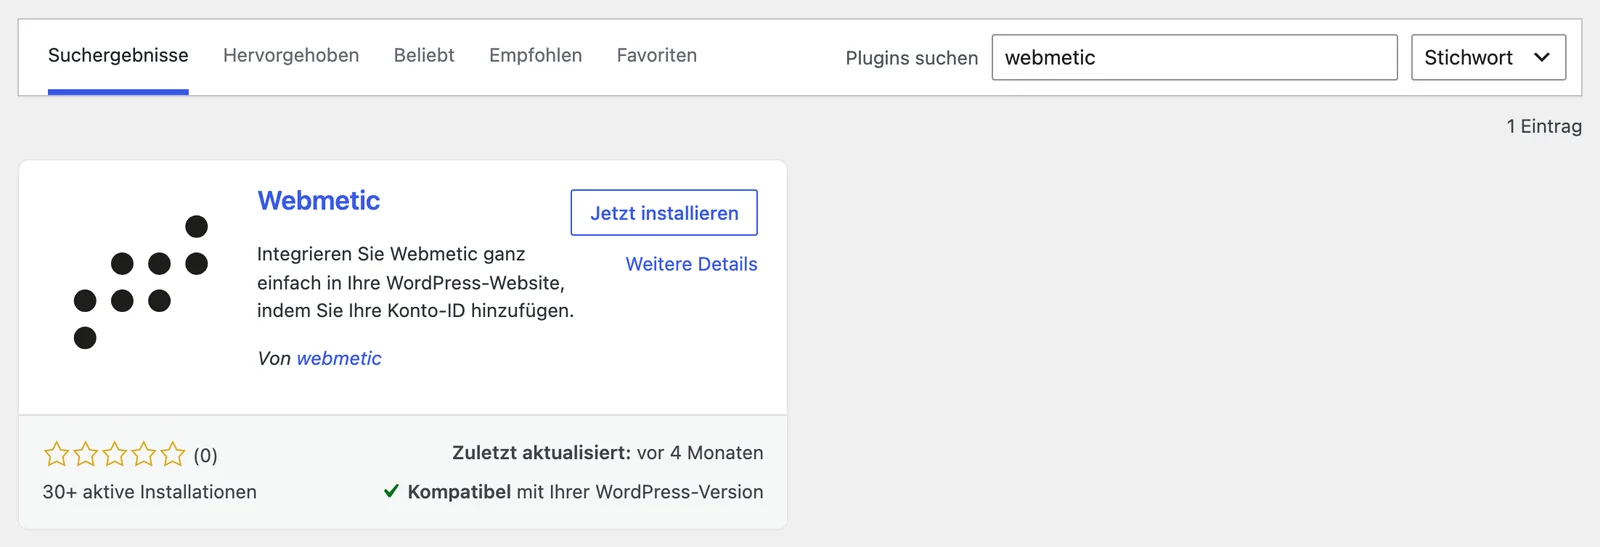Image resolution: width=1600 pixels, height=547 pixels.
Task: Switch to the Hervorgehoben tab
Action: [291, 56]
